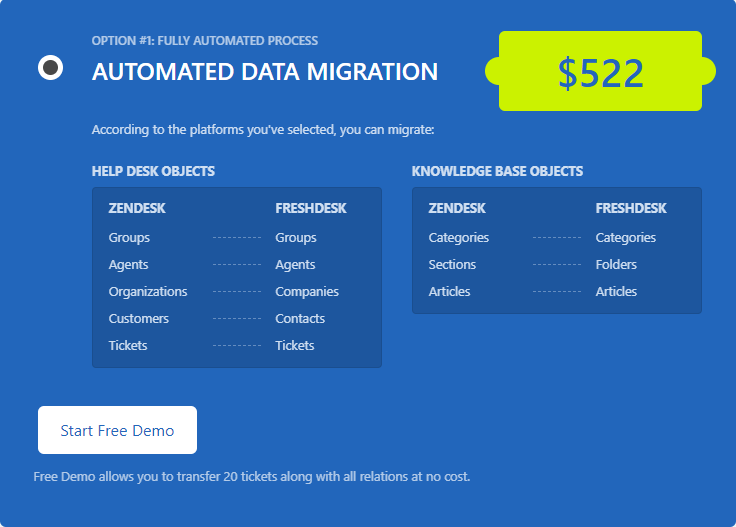Screen dimensions: 736x527
Task: Click Folders in the Freshdesk knowledge base column
Action: (x=616, y=265)
